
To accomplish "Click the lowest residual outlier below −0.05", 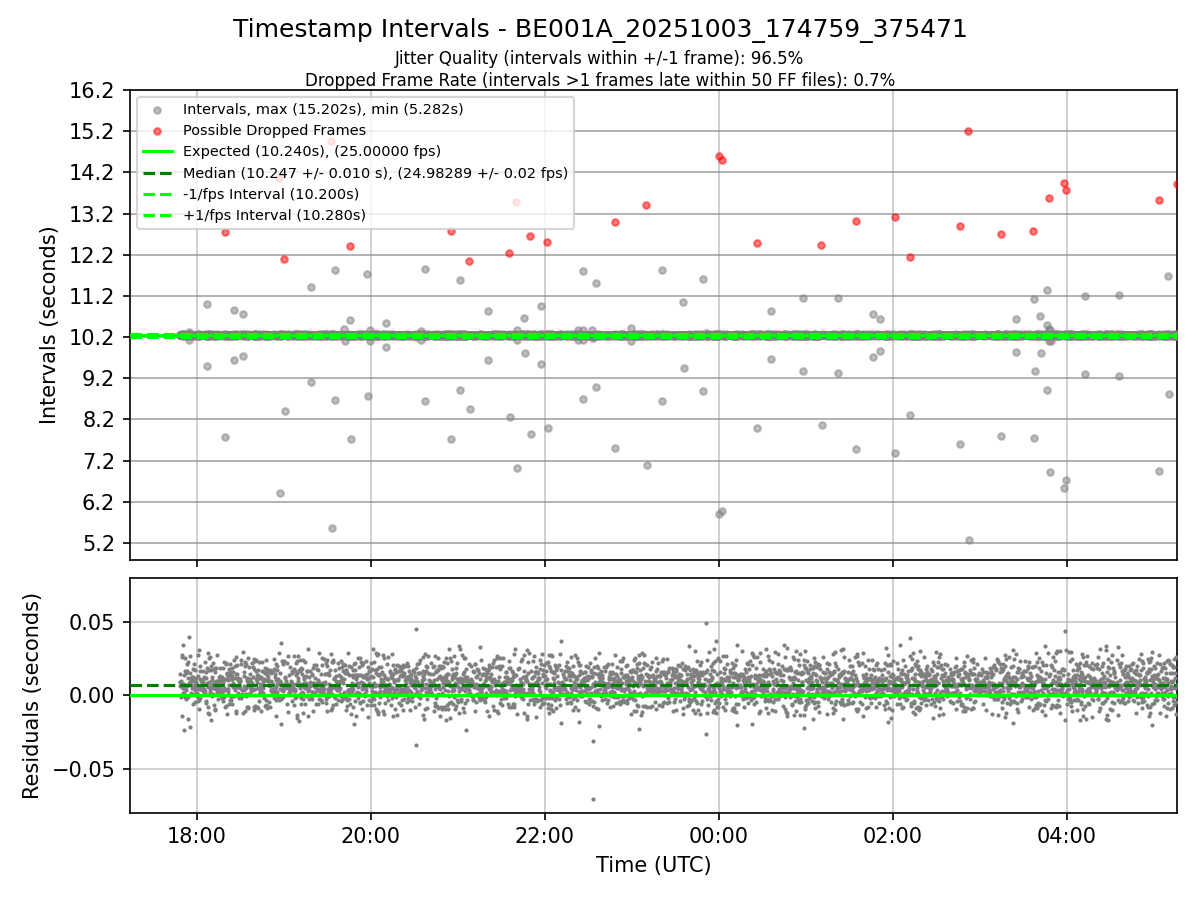I will (x=593, y=799).
